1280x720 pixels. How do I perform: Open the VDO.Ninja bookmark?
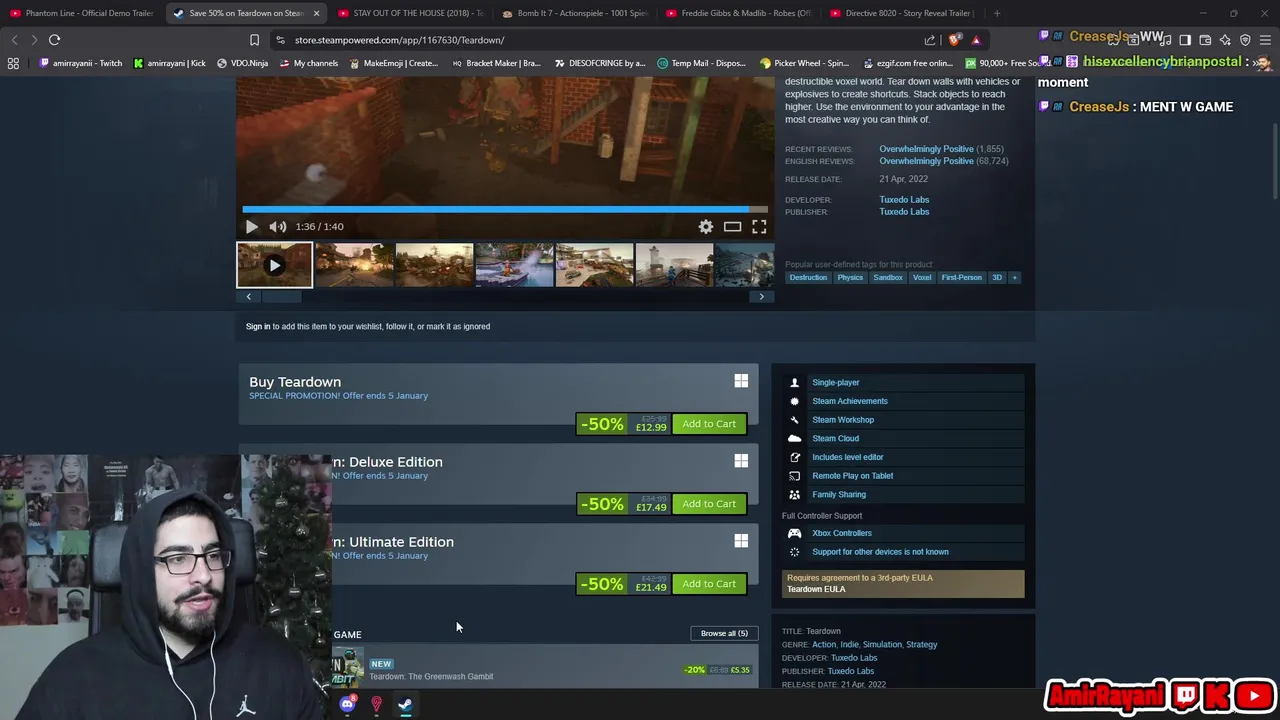click(x=243, y=63)
